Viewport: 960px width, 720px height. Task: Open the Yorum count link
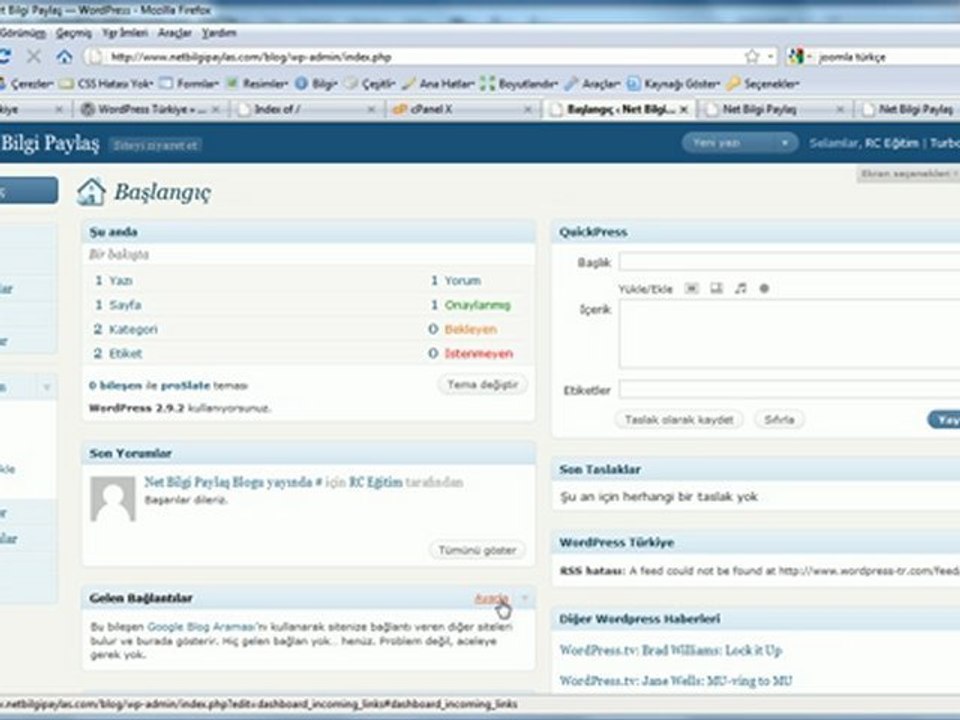coord(462,280)
